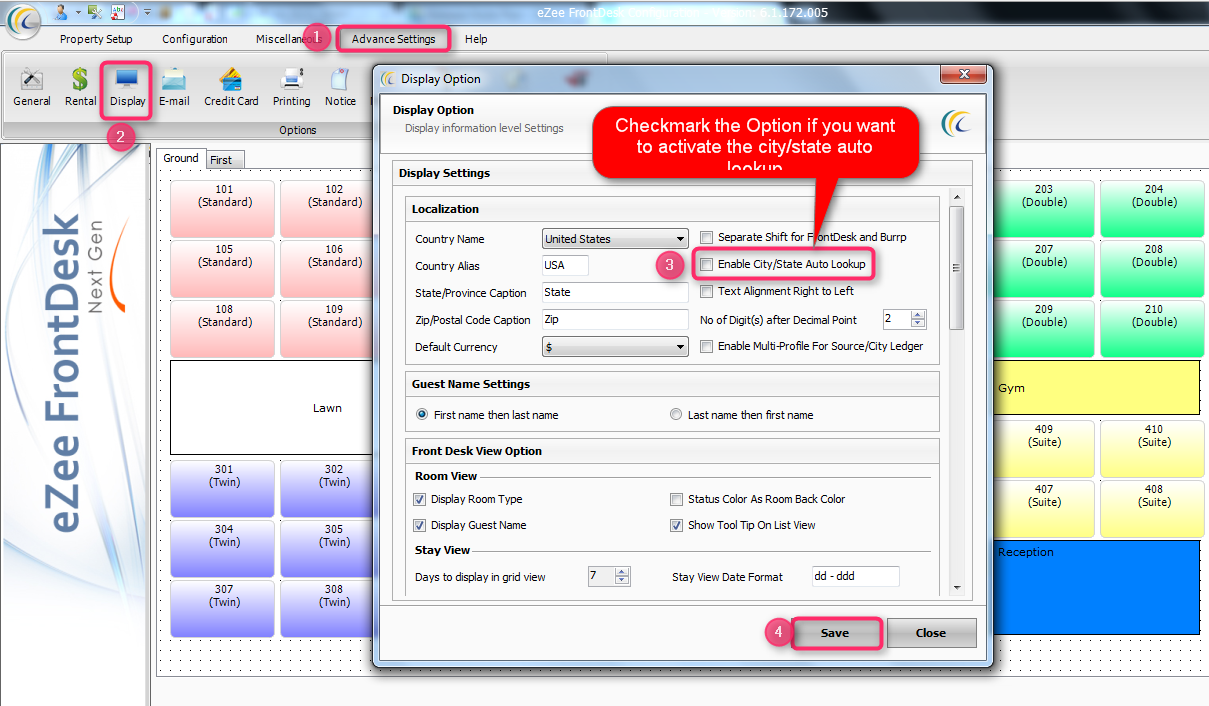Image resolution: width=1209 pixels, height=706 pixels.
Task: Open General options in the ribbon
Action: pos(32,88)
